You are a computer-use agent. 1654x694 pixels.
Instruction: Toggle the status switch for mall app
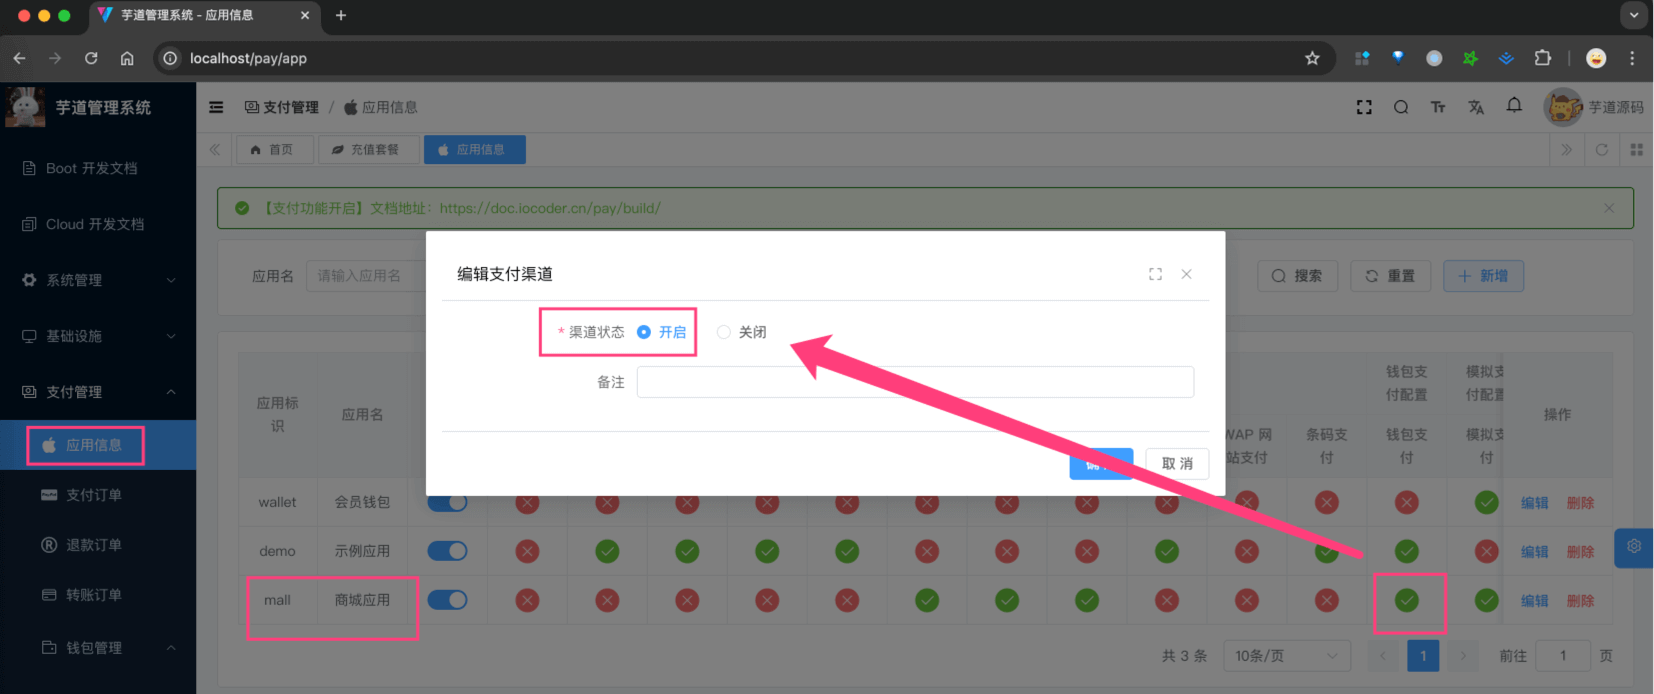[447, 600]
